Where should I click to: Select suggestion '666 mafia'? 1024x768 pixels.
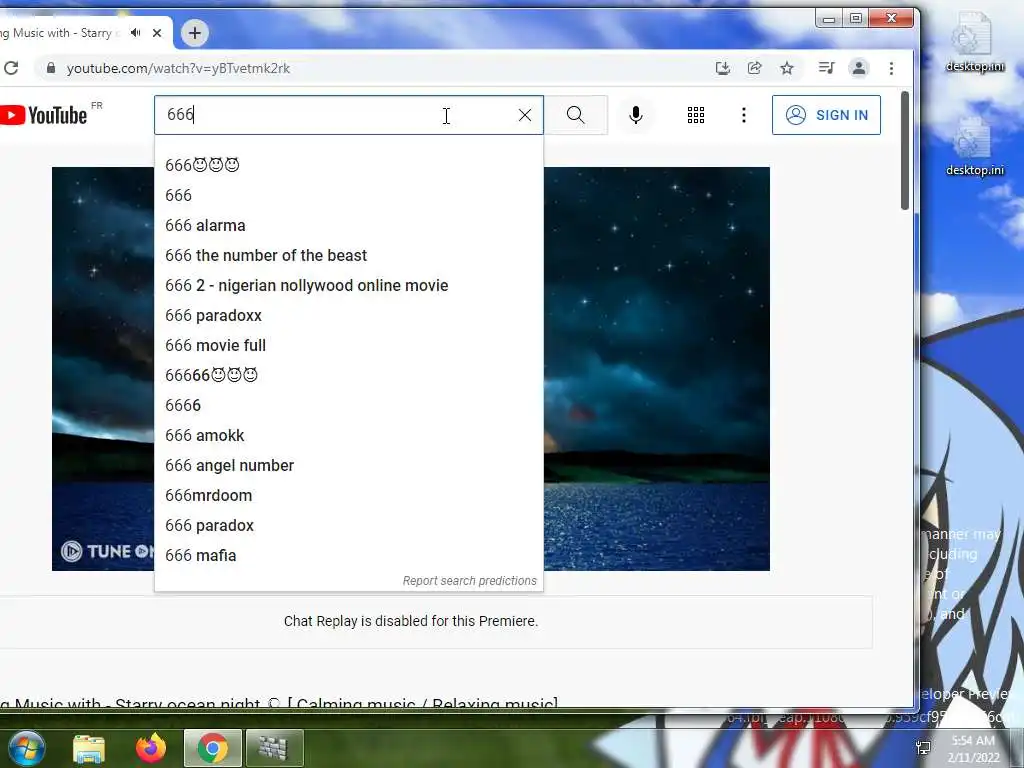pyautogui.click(x=349, y=556)
